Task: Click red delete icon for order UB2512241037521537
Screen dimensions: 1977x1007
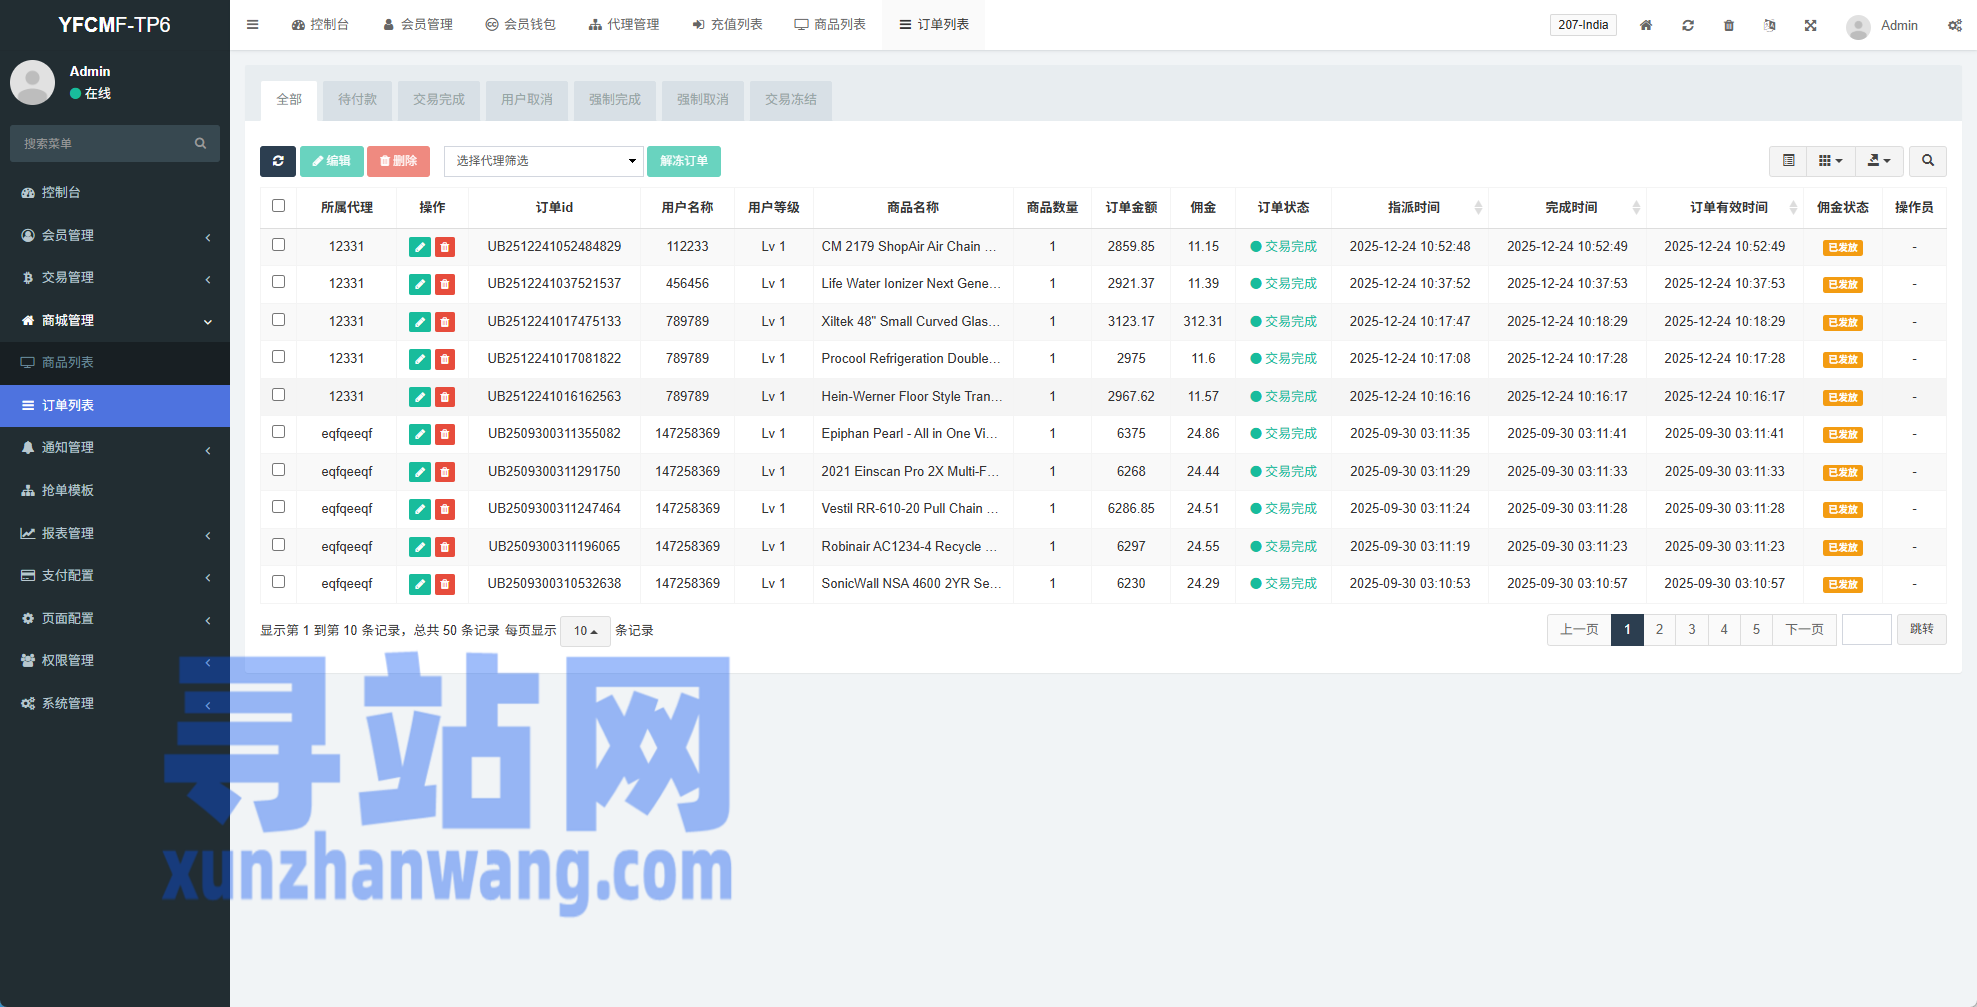Action: coord(445,284)
